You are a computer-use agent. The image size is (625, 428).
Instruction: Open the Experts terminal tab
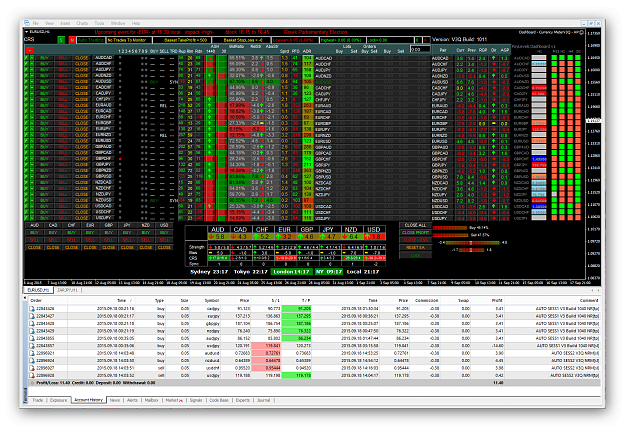[x=242, y=400]
